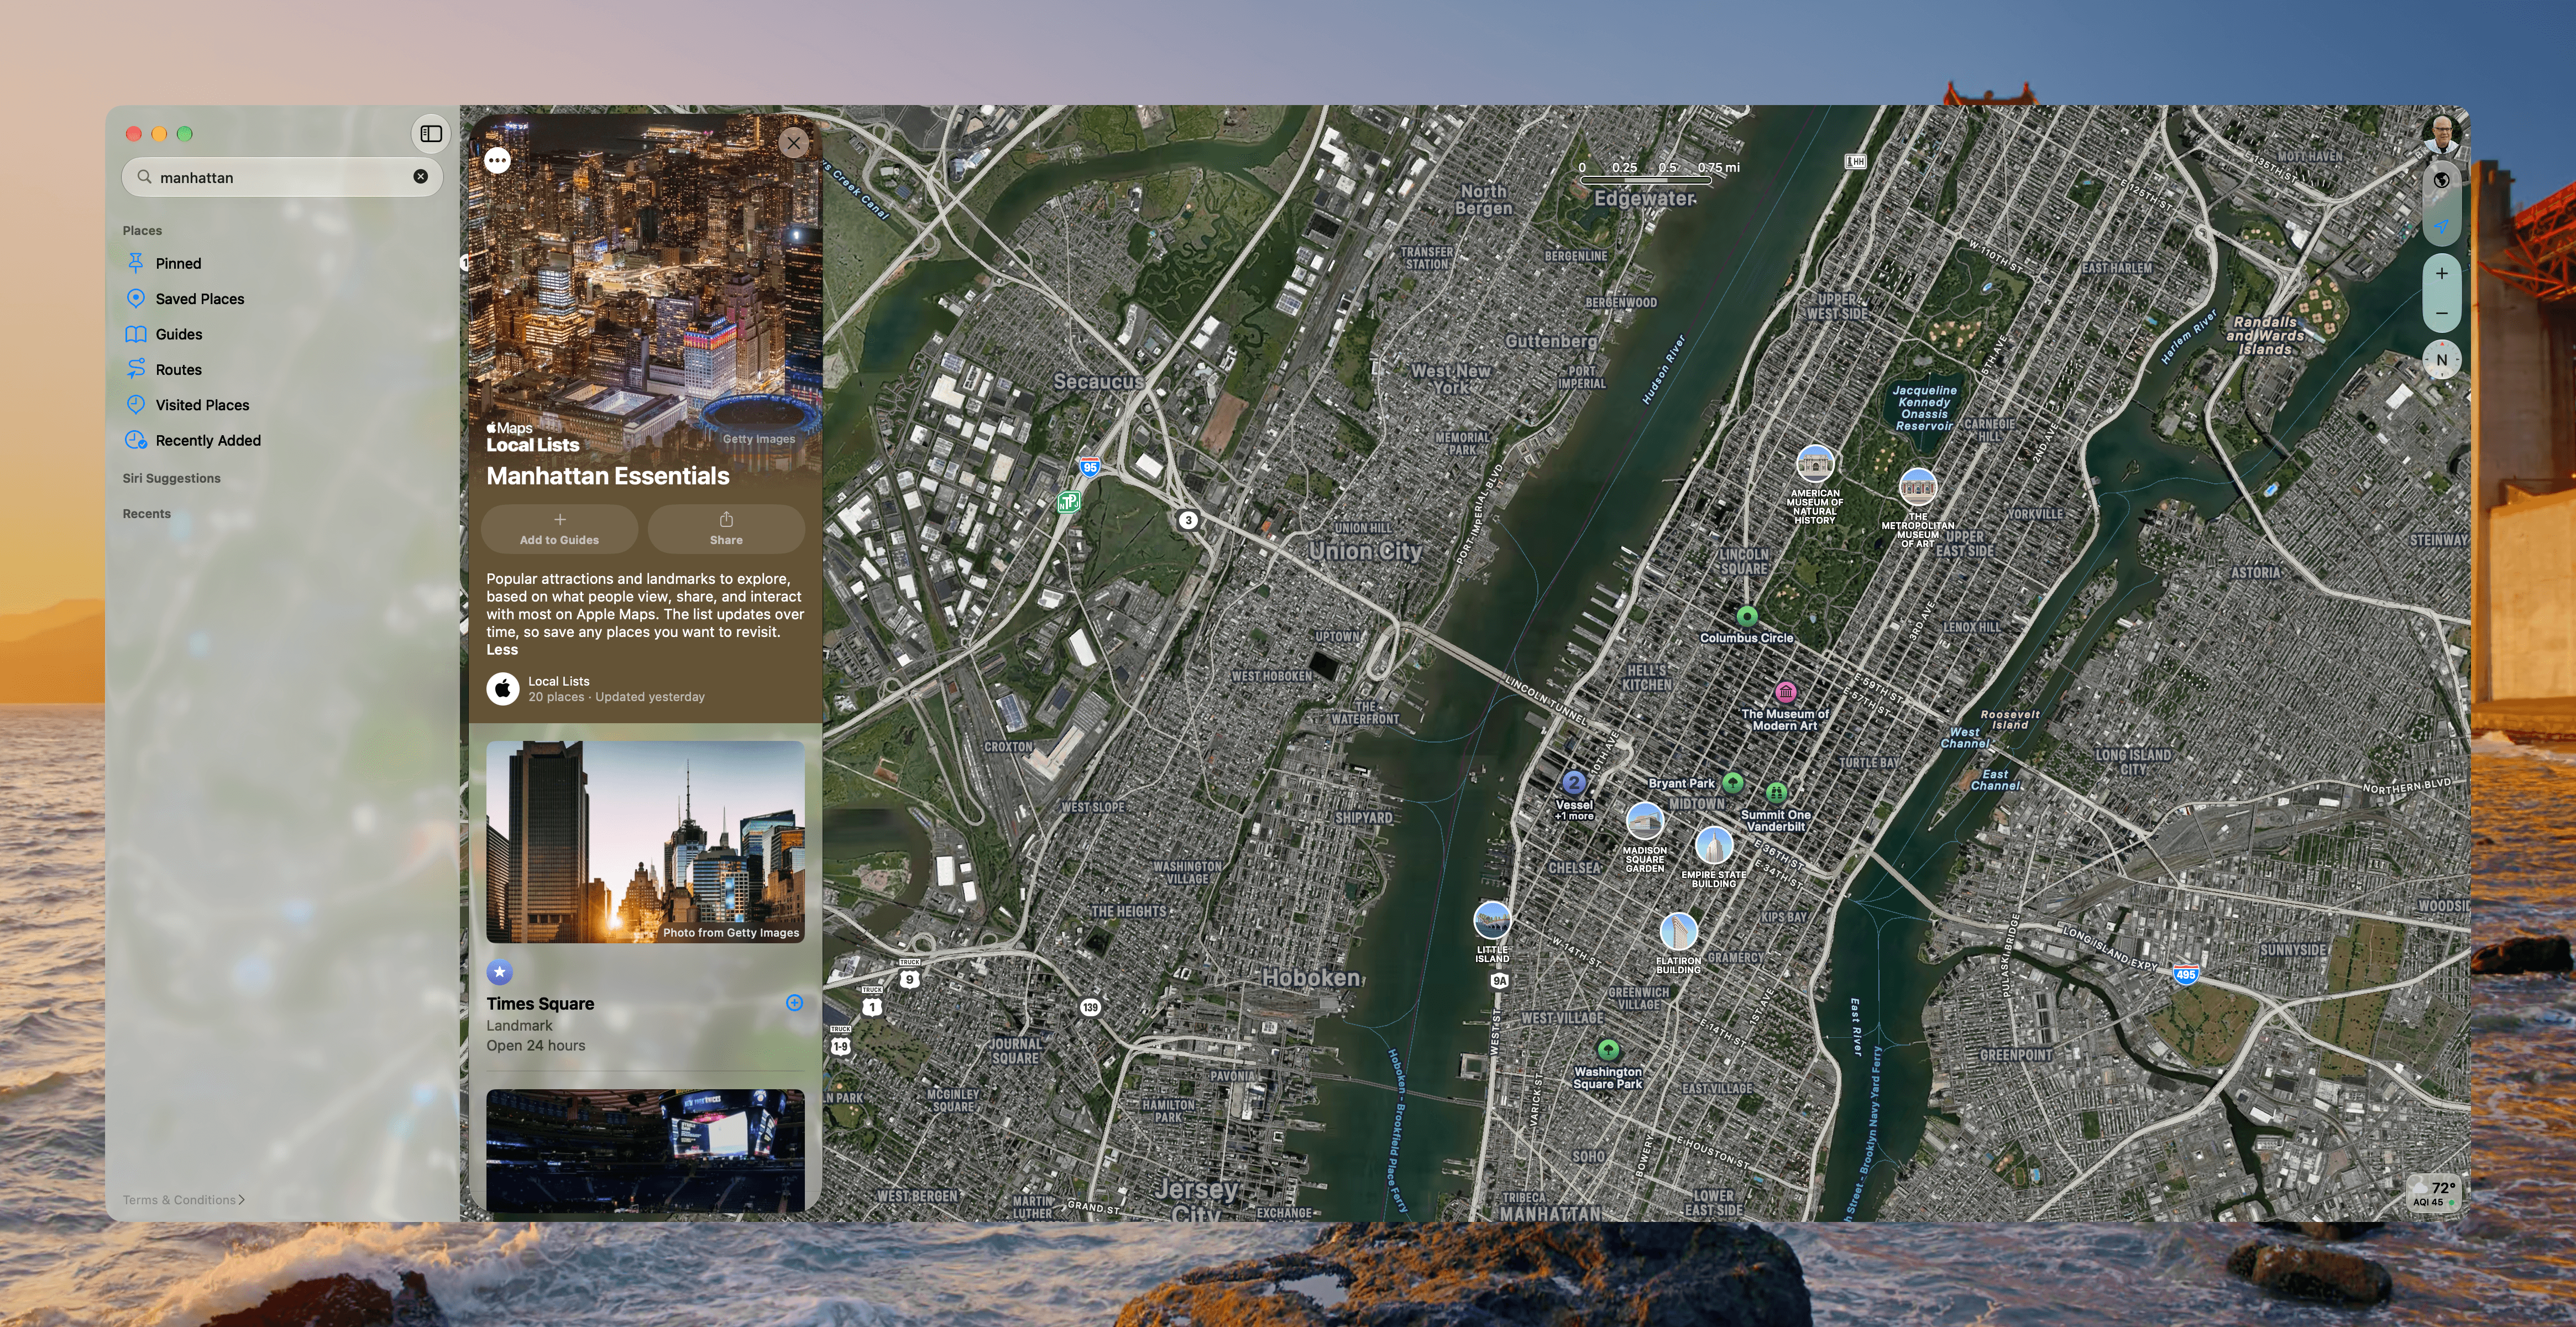Click the Times Square star badge icon
Viewport: 2576px width, 1327px height.
click(500, 972)
